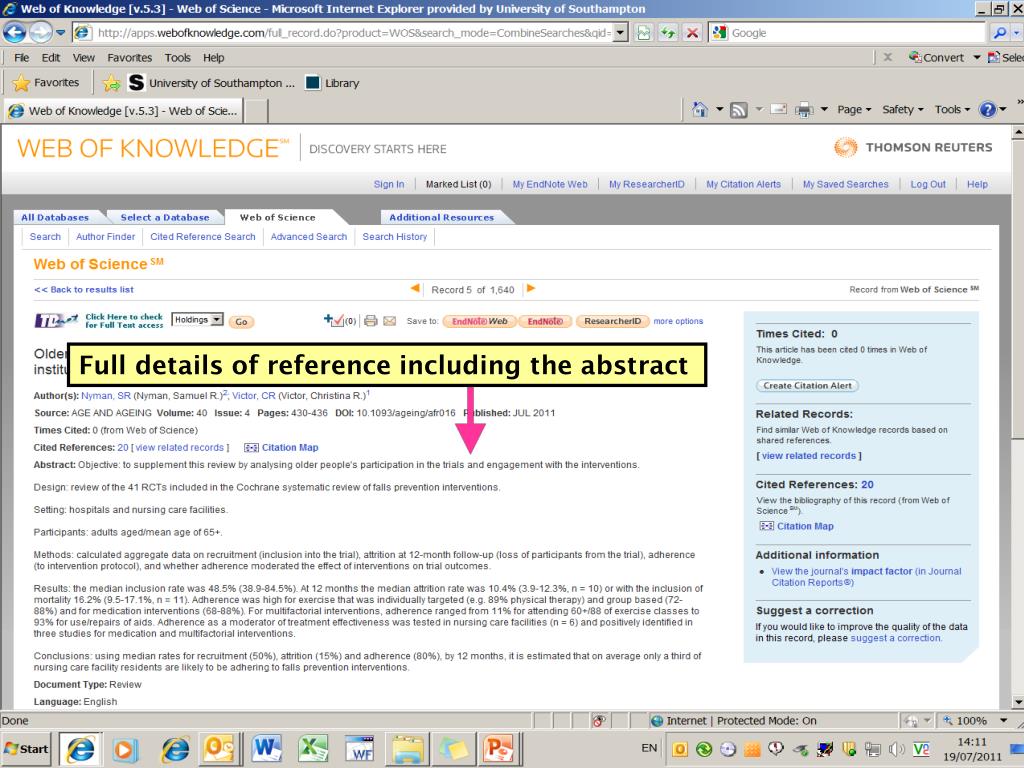Open Outlook from the taskbar
1024x768 pixels.
(219, 748)
